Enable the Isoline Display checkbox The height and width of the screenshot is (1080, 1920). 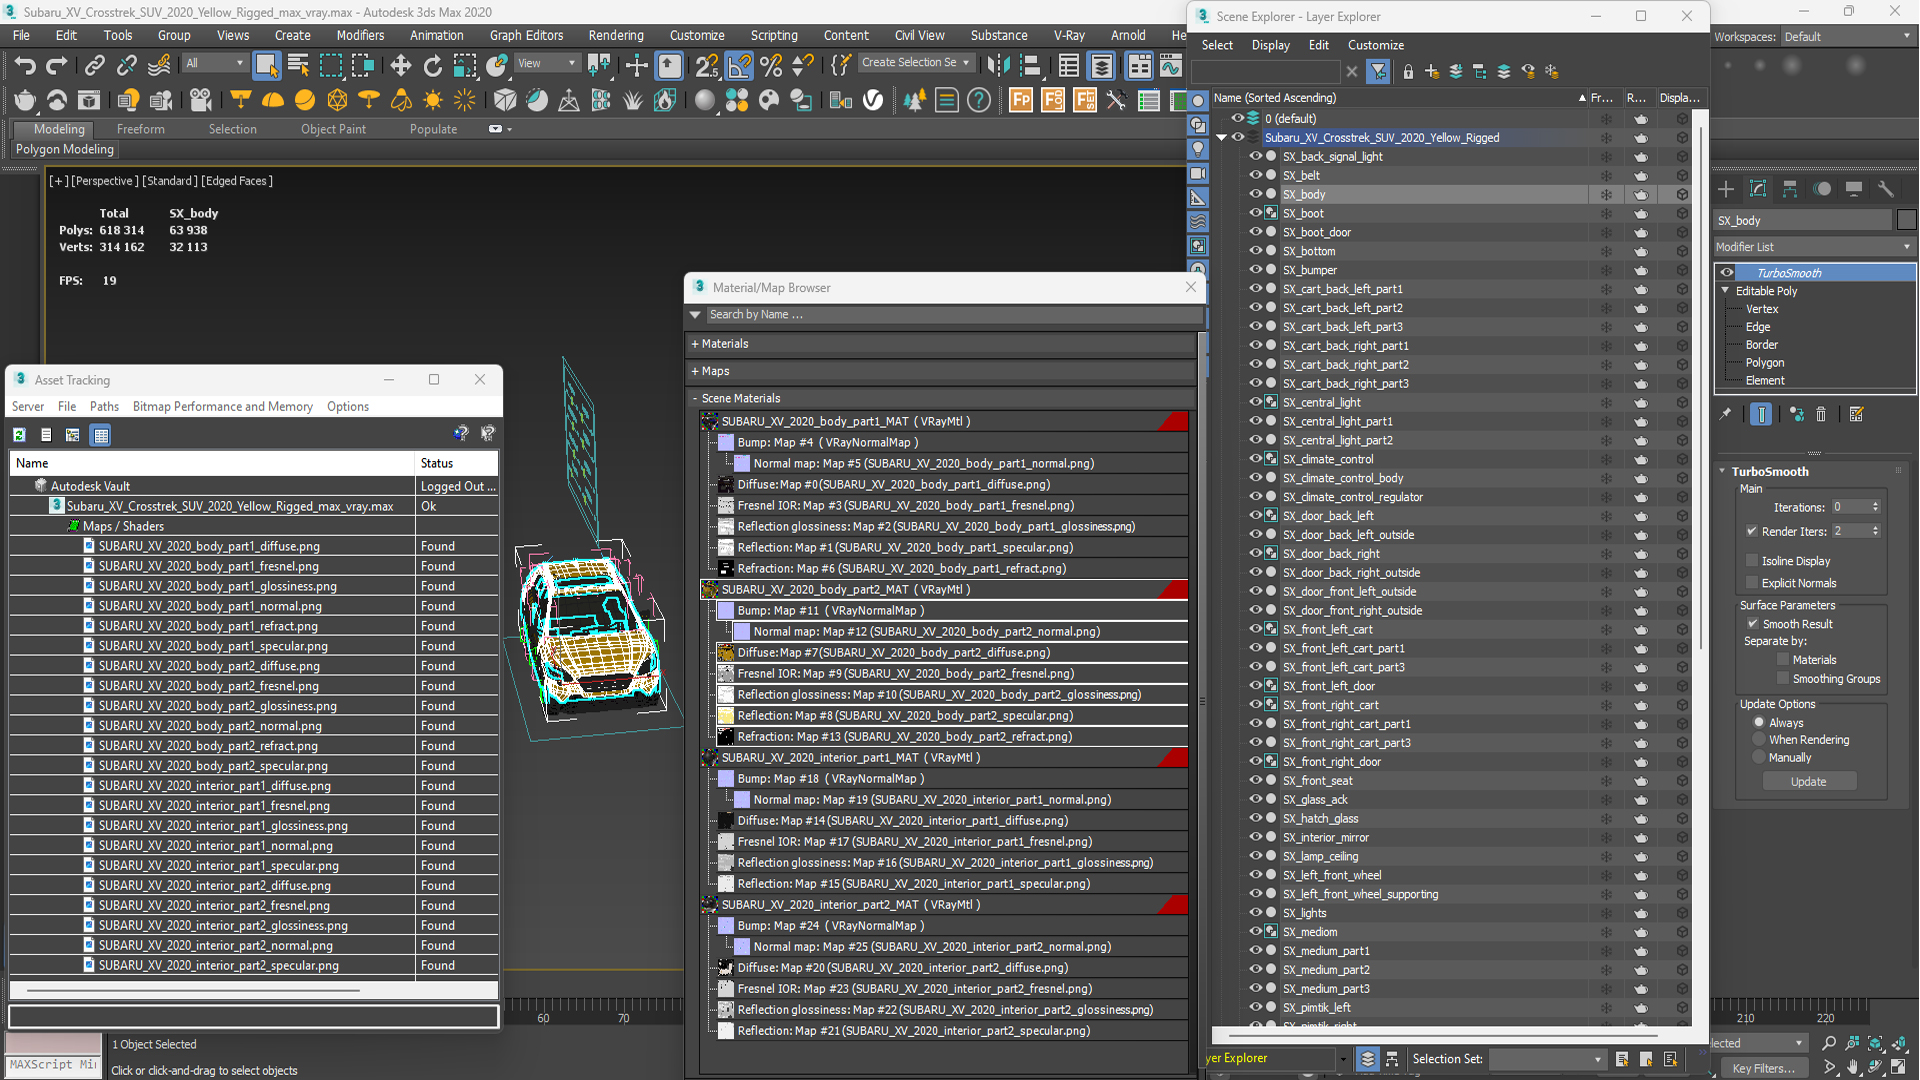click(1752, 561)
